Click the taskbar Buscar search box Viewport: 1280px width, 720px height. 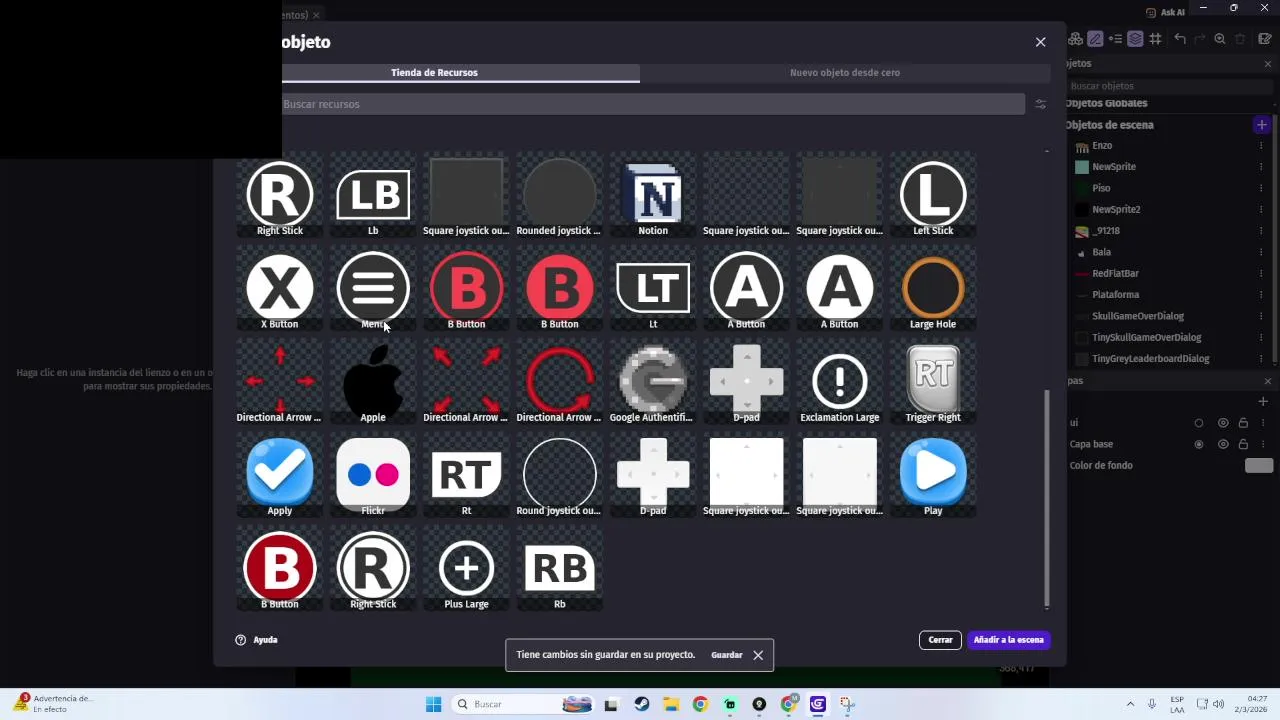click(523, 704)
